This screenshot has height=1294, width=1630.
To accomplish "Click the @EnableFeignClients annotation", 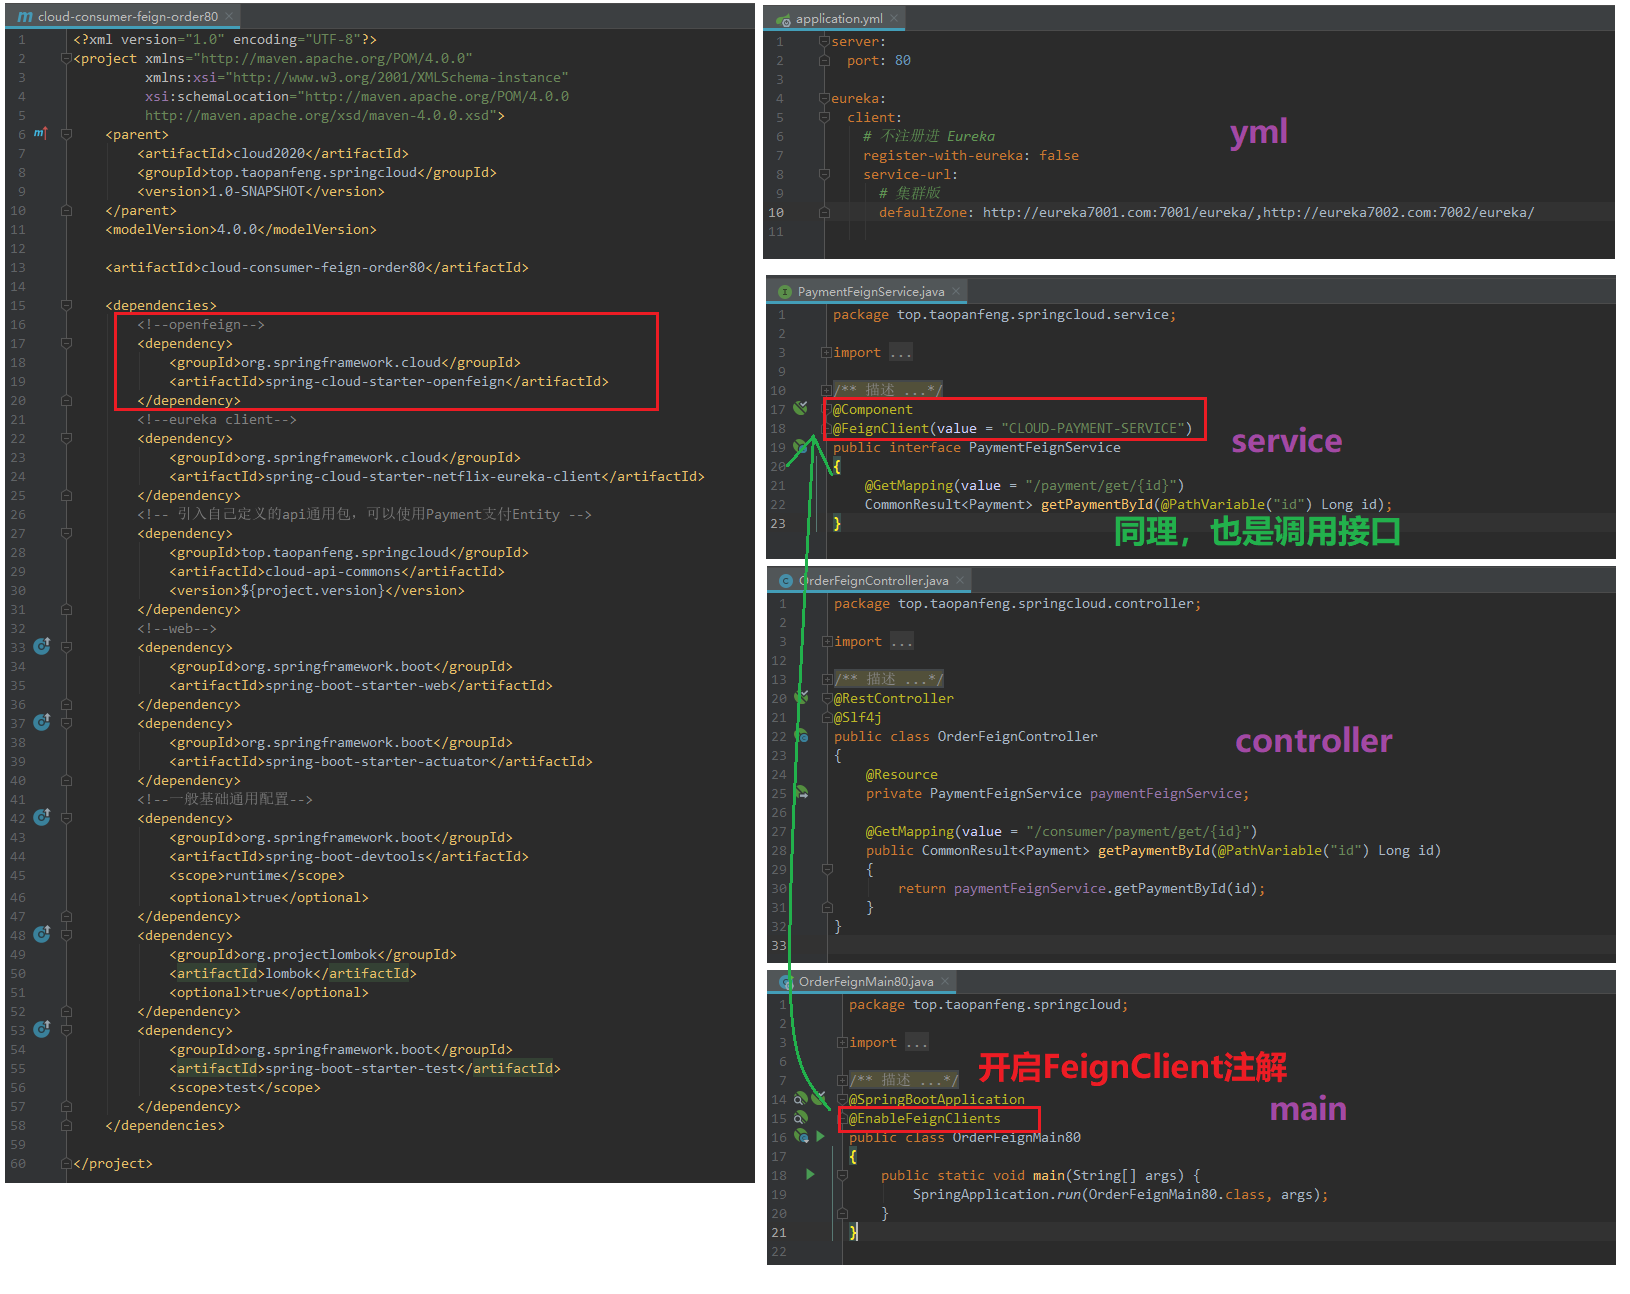I will click(924, 1118).
